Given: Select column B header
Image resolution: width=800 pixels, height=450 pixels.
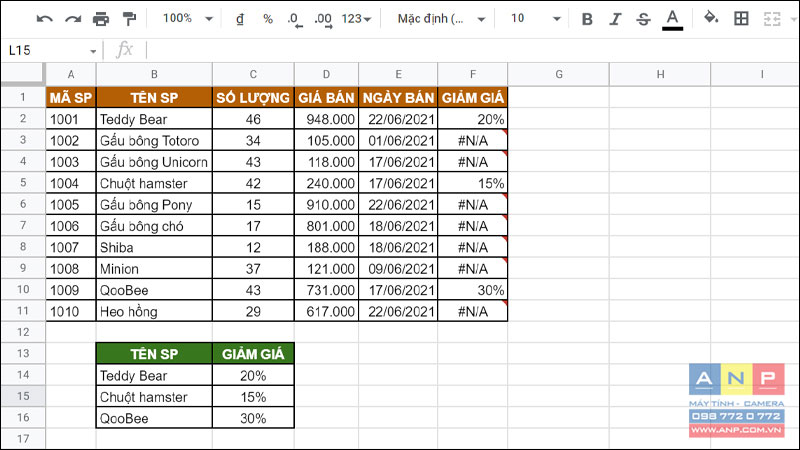Looking at the screenshot, I should click(x=154, y=74).
